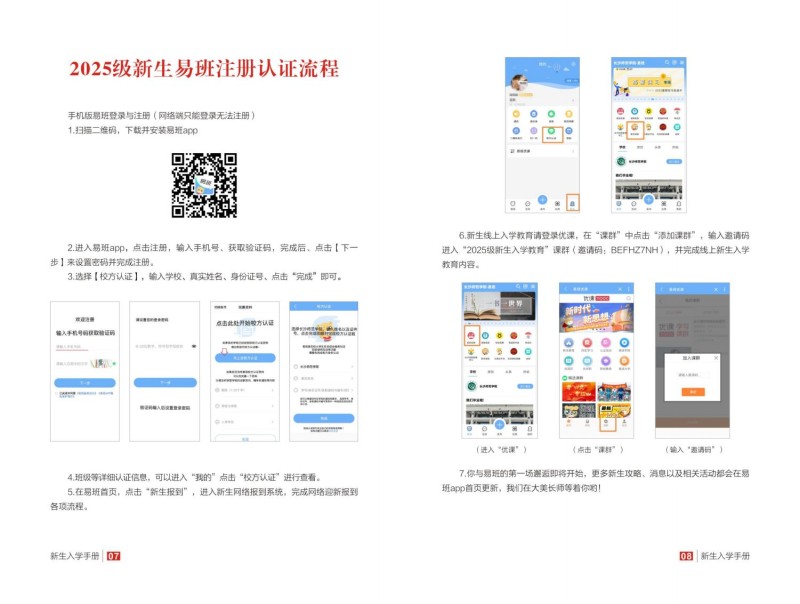Tap the back arrow in 校方认证 header

pos(294,306)
